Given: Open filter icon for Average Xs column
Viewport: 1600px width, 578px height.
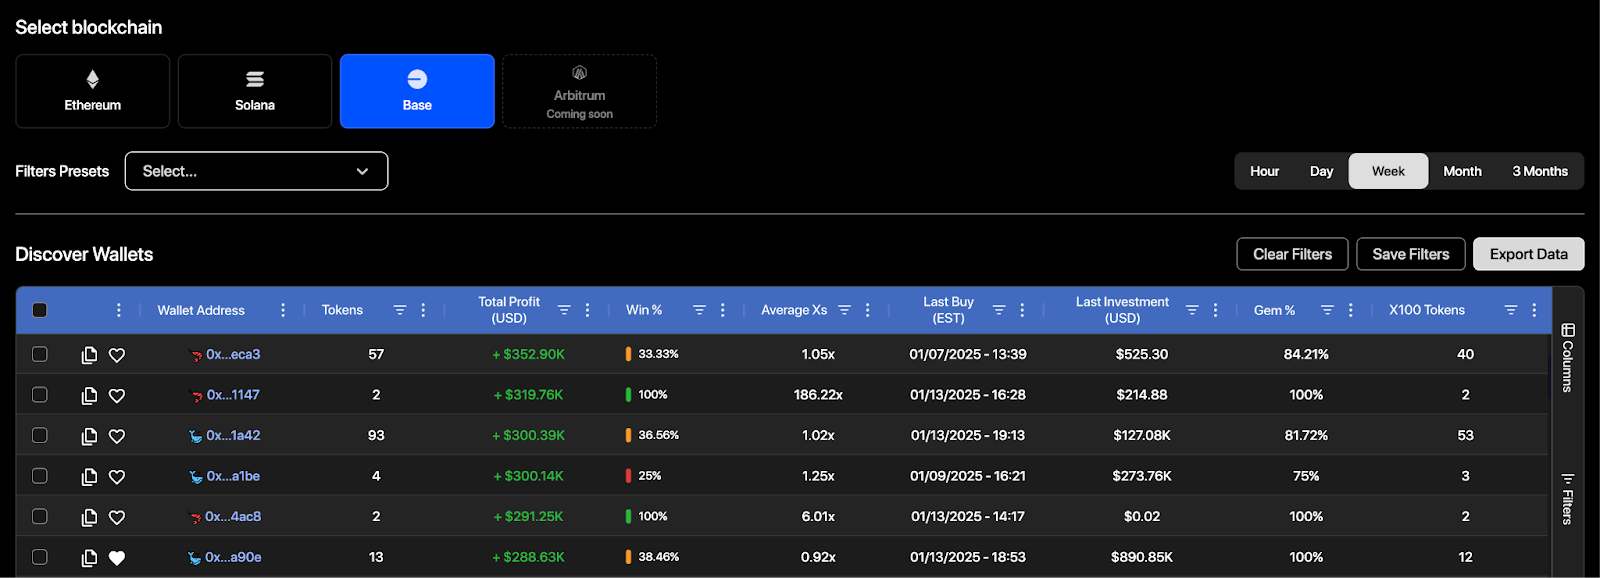Looking at the screenshot, I should point(844,310).
